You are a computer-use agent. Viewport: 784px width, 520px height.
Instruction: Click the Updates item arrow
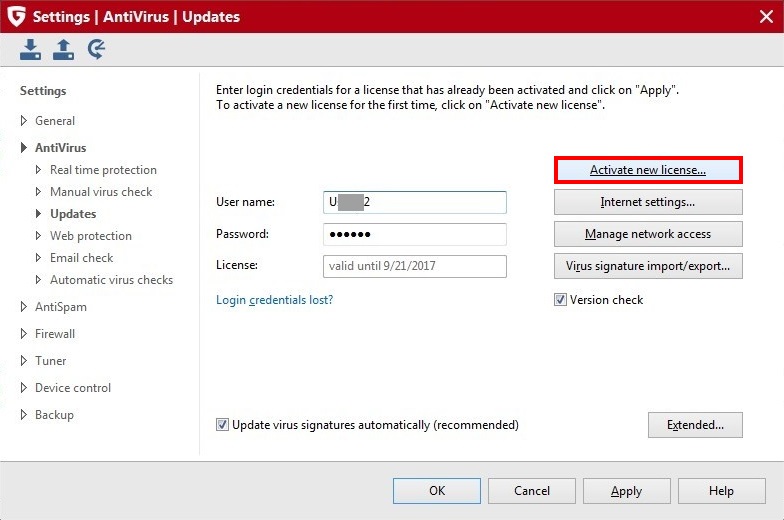[x=38, y=214]
